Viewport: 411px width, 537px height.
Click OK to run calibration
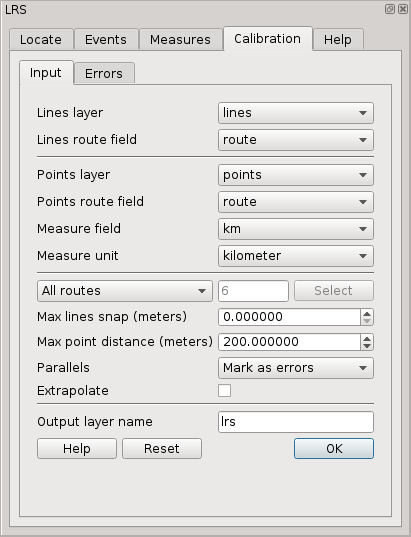(x=334, y=449)
